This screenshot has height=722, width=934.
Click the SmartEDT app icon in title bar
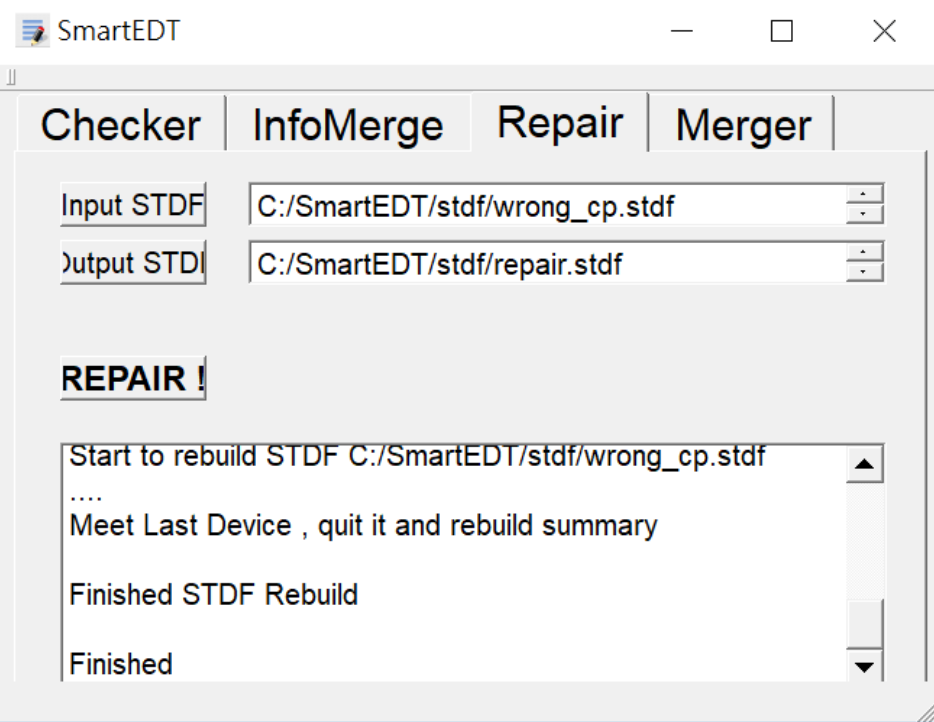[33, 31]
